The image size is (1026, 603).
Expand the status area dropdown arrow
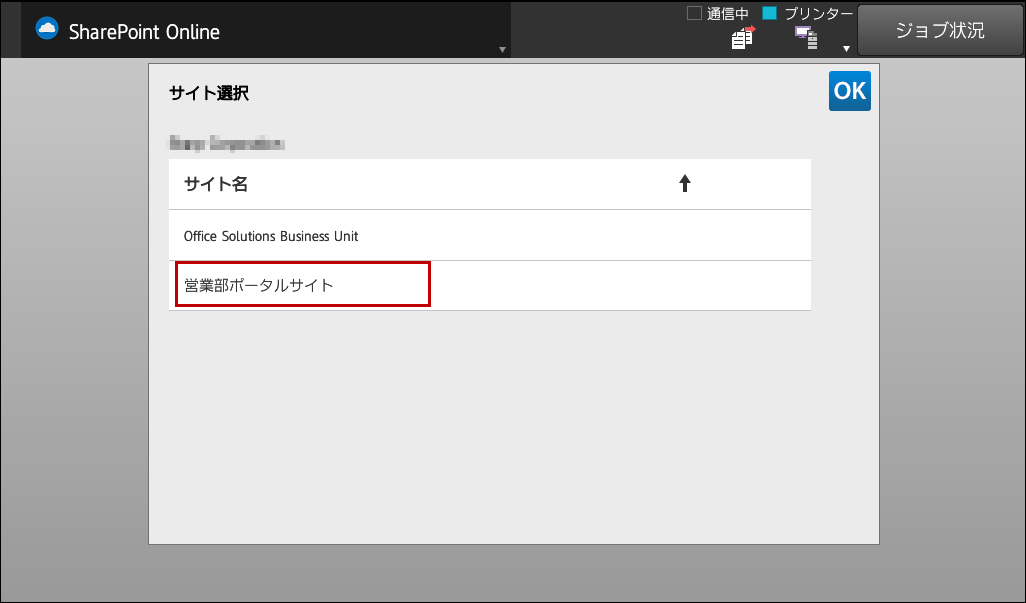click(846, 49)
